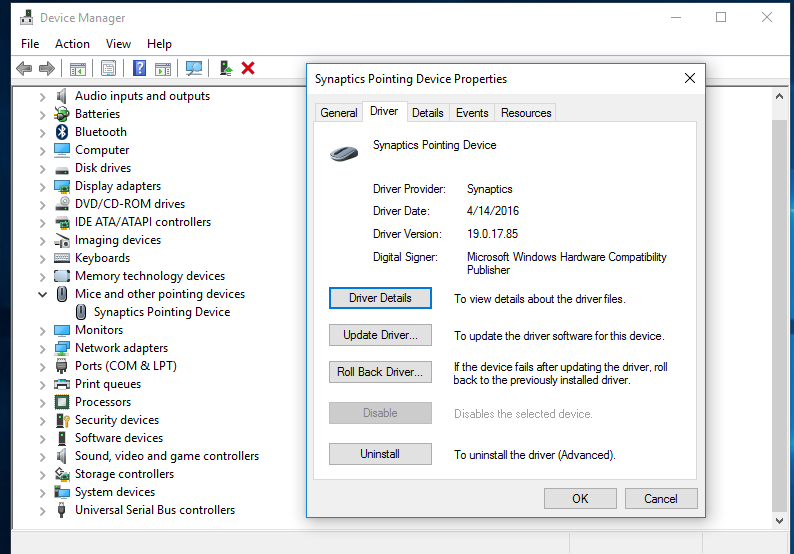Click the Update Driver... button
794x554 pixels.
coord(380,335)
